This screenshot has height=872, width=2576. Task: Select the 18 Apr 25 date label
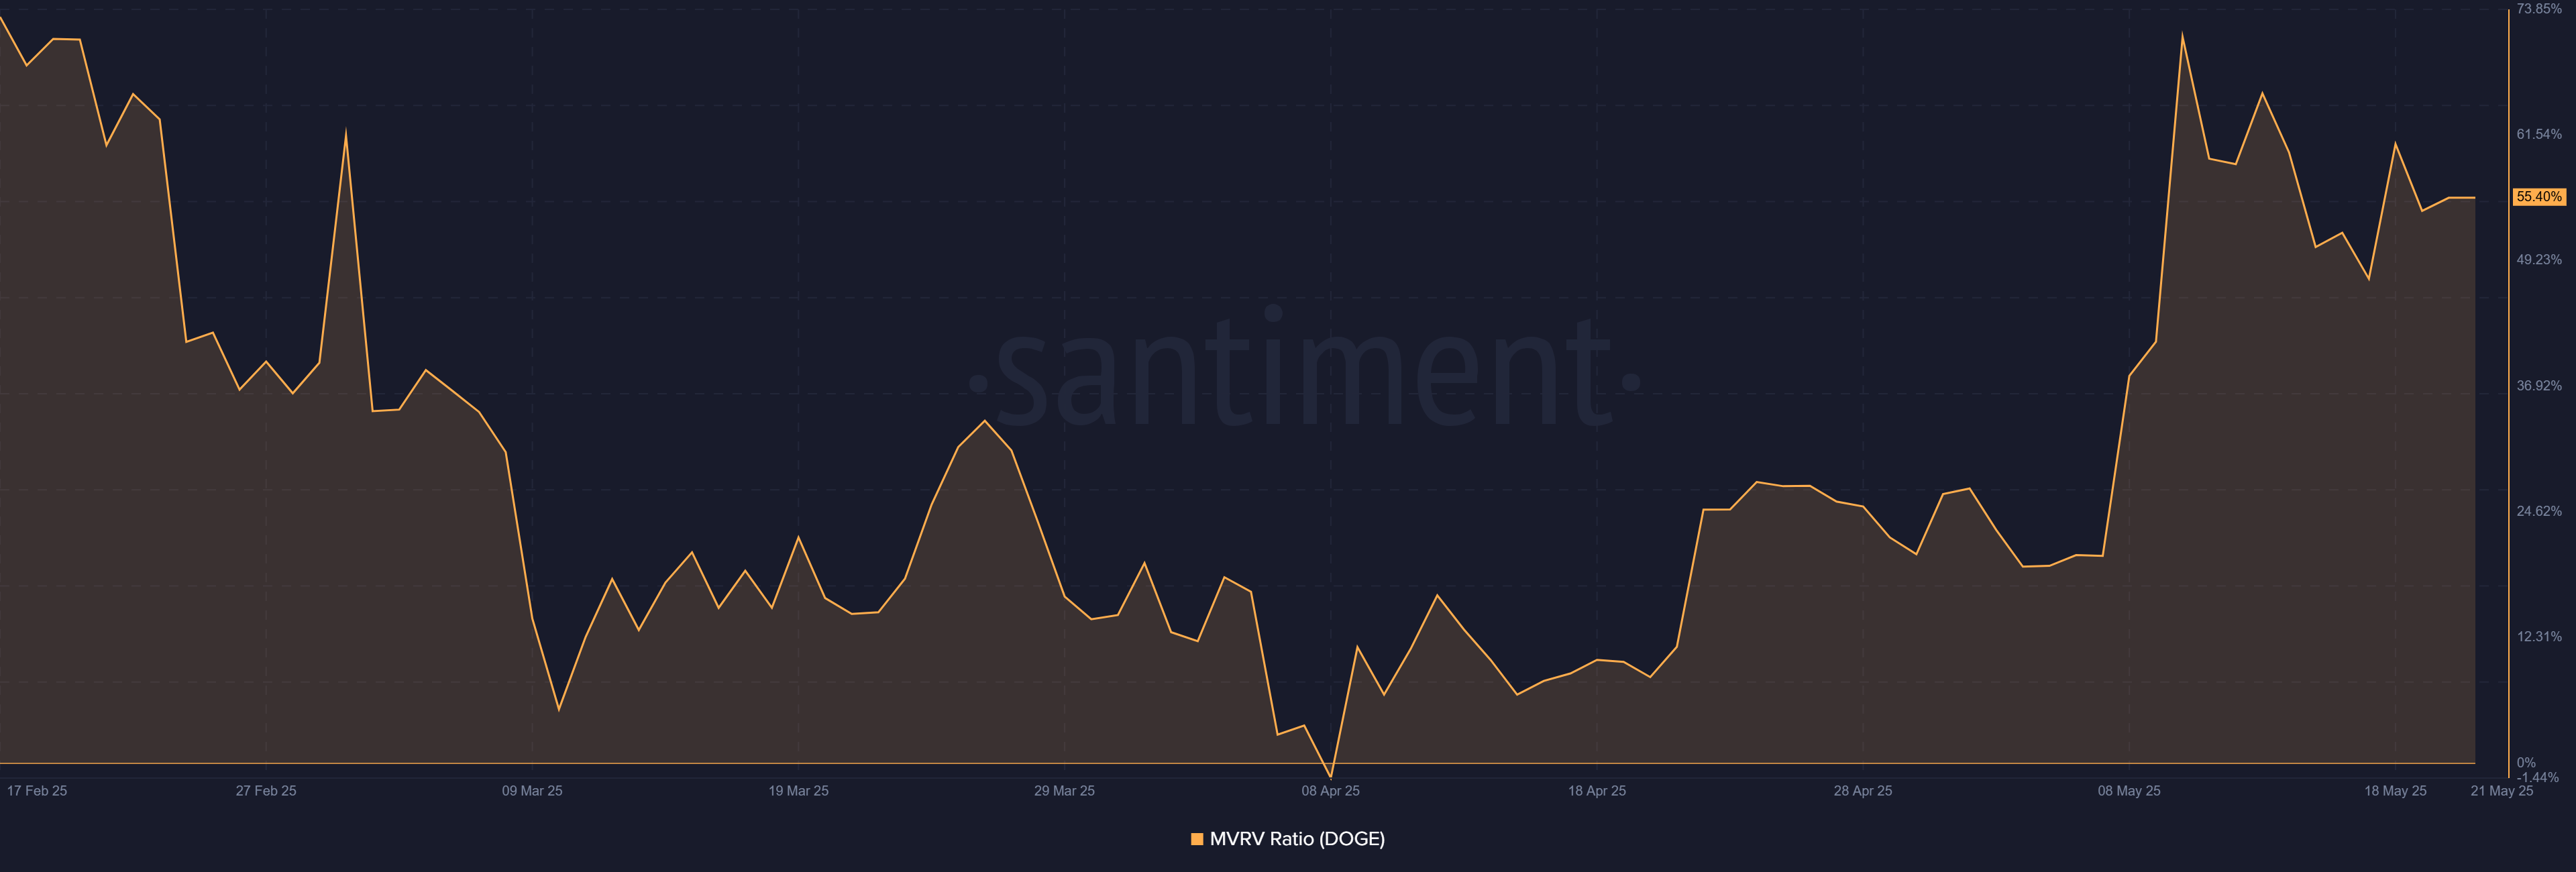pyautogui.click(x=1596, y=791)
